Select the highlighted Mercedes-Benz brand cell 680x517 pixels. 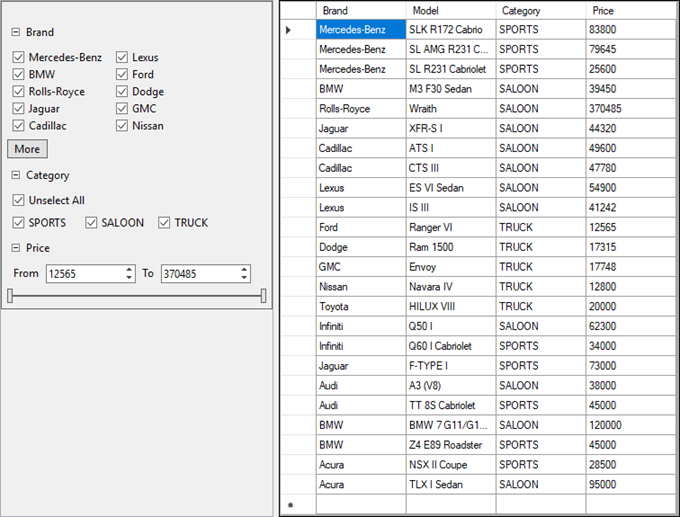pyautogui.click(x=361, y=29)
